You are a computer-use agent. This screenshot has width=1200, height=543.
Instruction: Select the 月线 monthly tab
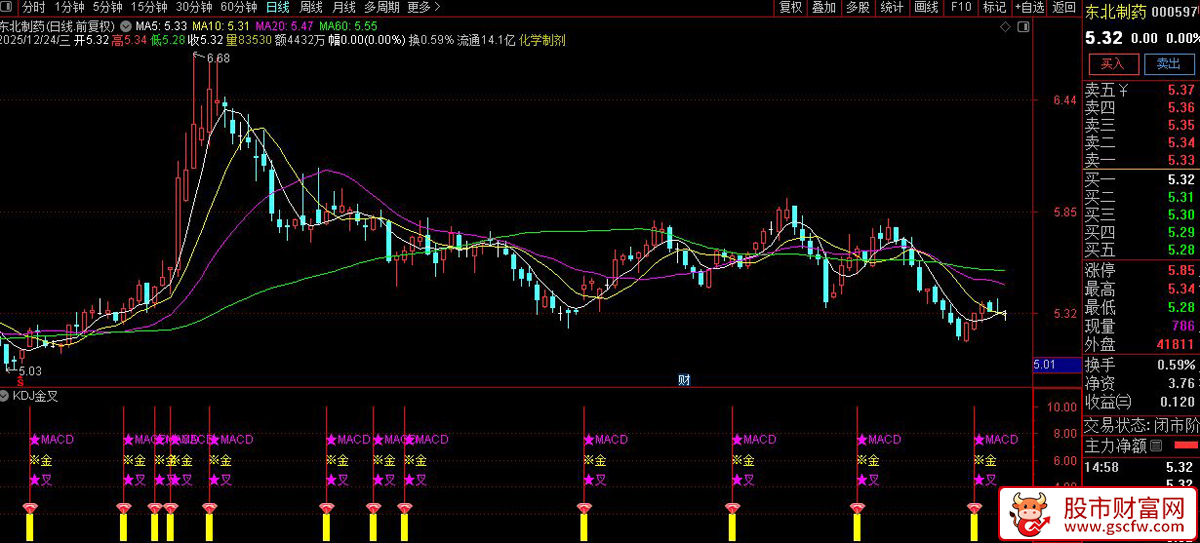344,7
